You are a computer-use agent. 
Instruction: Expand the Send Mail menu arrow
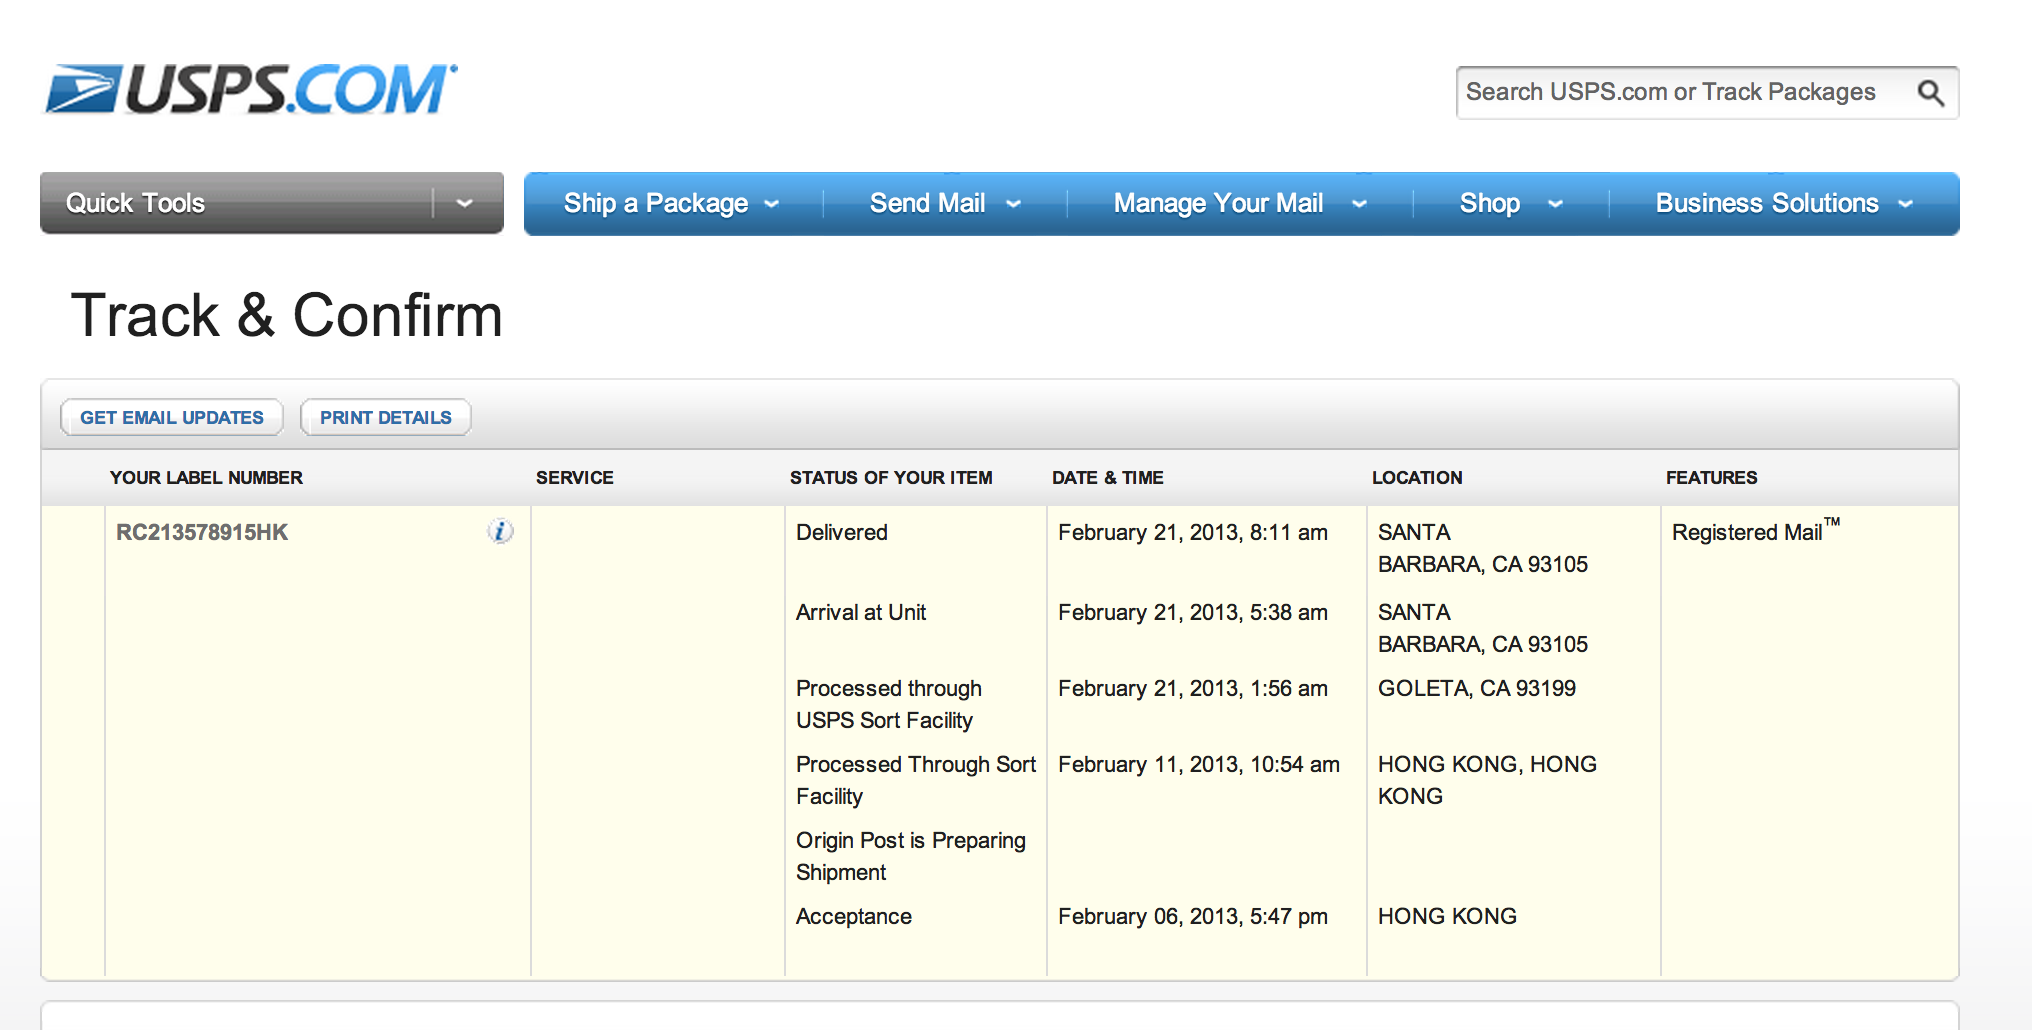1014,204
